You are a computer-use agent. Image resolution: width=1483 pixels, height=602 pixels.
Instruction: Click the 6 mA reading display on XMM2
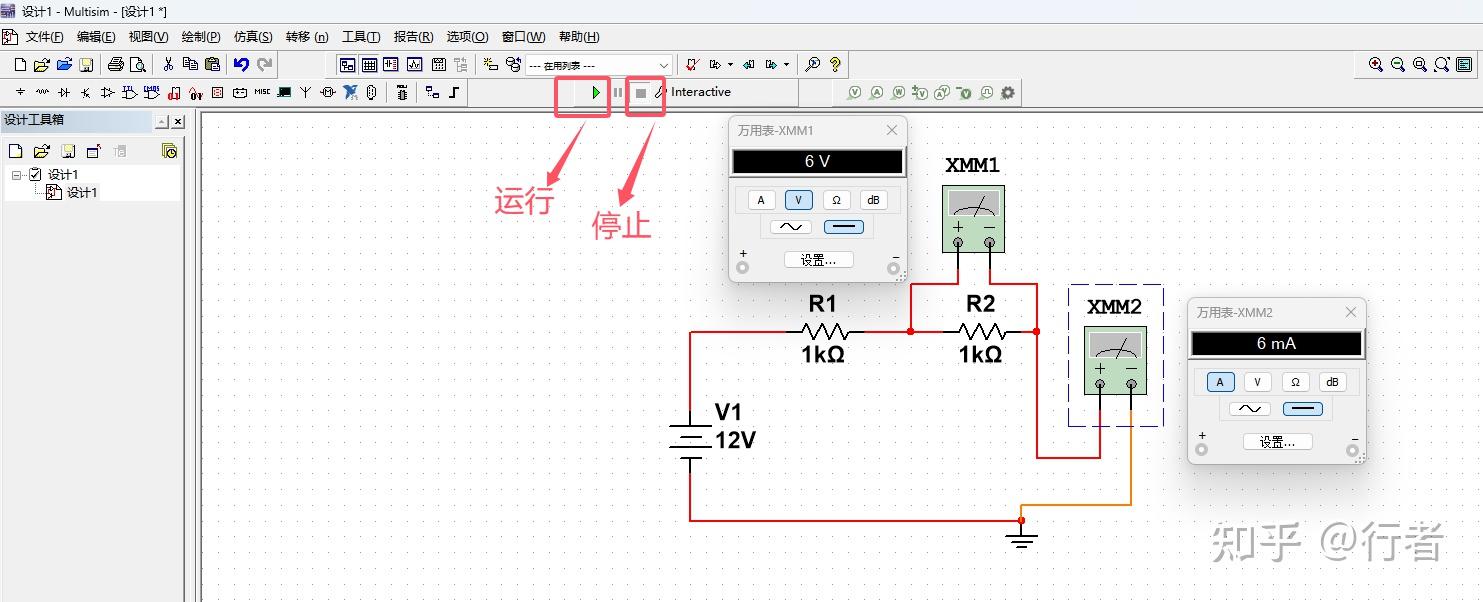1277,343
